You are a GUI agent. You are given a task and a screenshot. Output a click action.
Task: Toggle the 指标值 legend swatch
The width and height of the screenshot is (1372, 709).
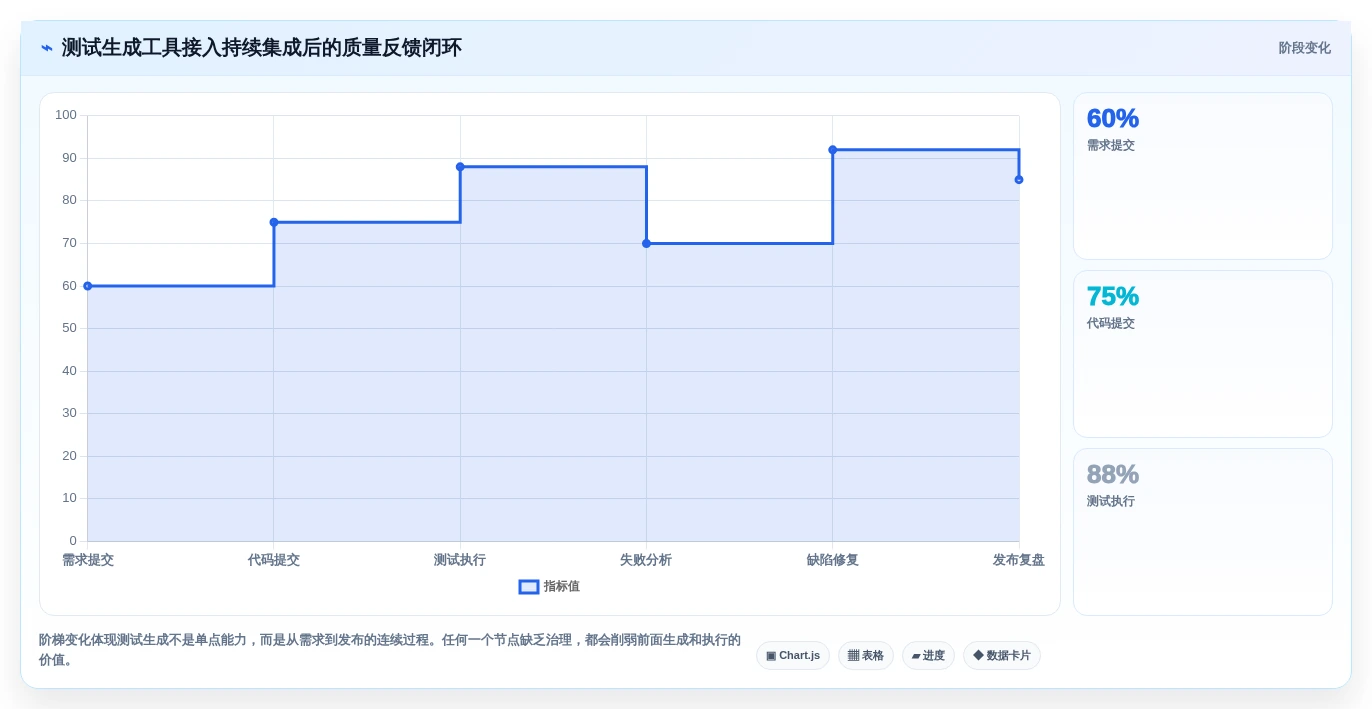point(529,587)
